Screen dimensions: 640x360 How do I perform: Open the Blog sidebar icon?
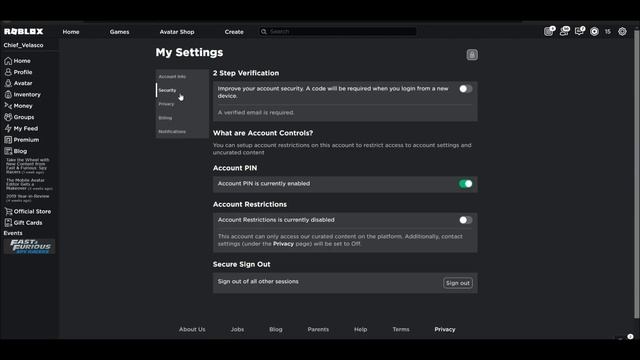[8, 151]
